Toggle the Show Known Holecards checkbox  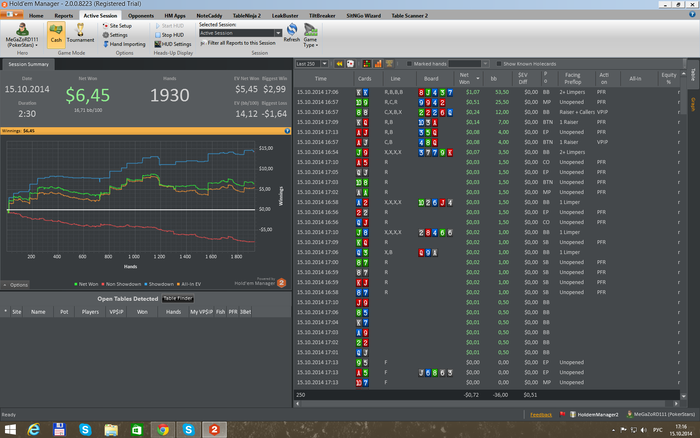tap(499, 64)
